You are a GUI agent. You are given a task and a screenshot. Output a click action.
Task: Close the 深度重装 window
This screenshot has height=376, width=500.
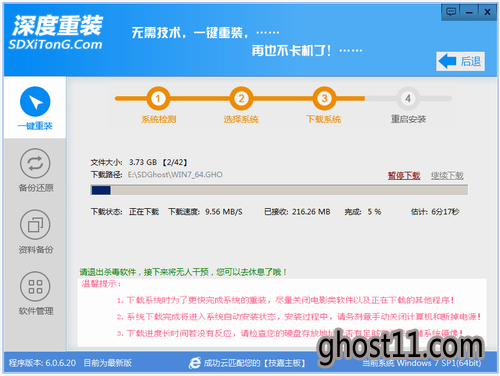(x=487, y=12)
